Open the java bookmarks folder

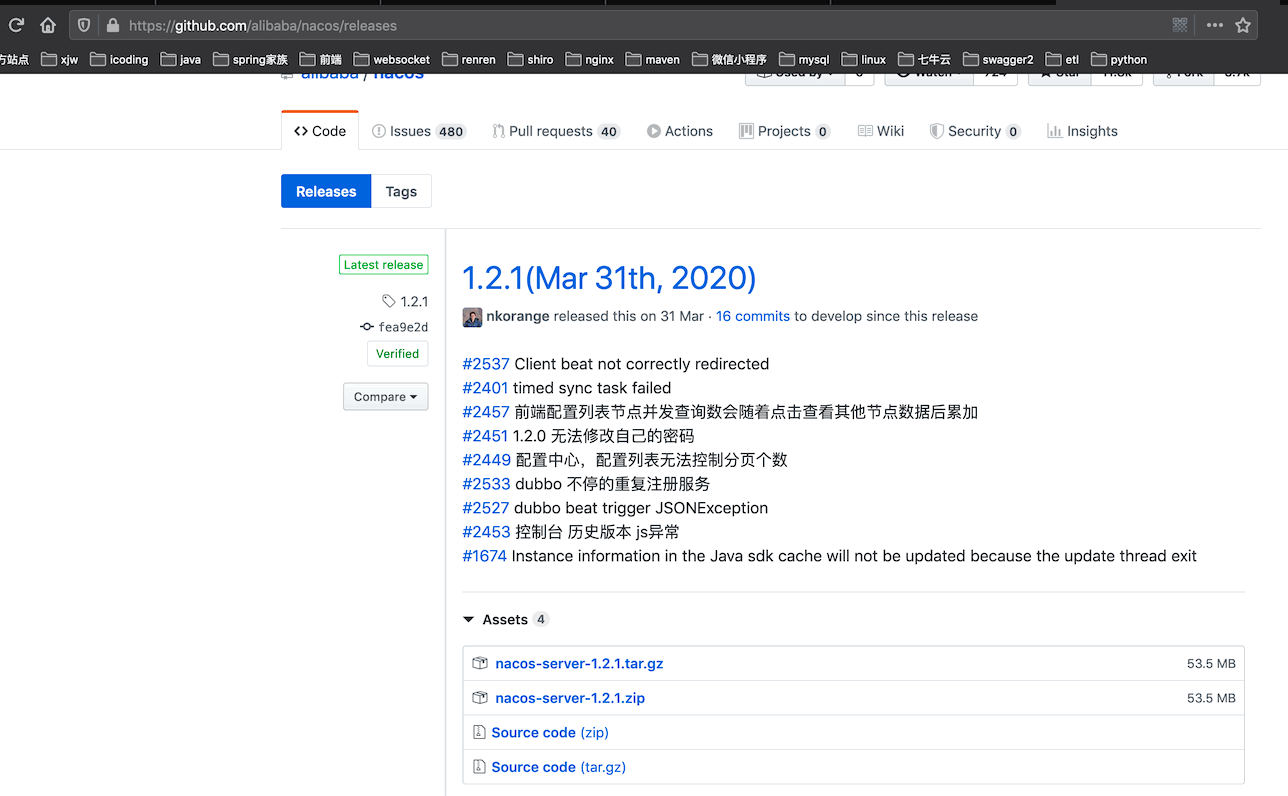point(181,59)
